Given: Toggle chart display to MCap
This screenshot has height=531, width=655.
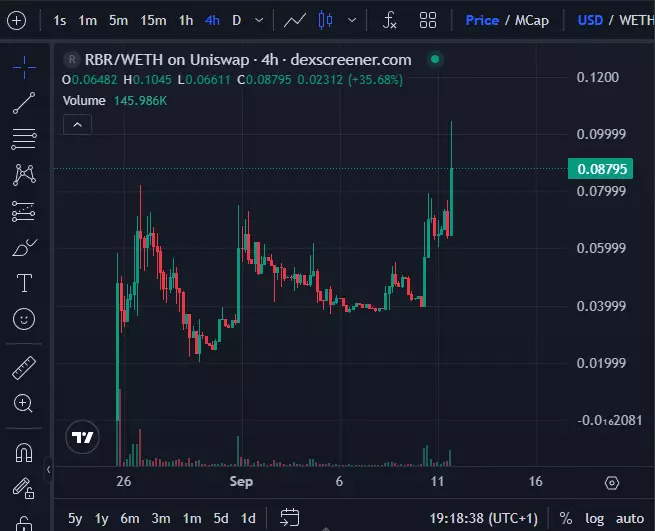Looking at the screenshot, I should pyautogui.click(x=531, y=20).
